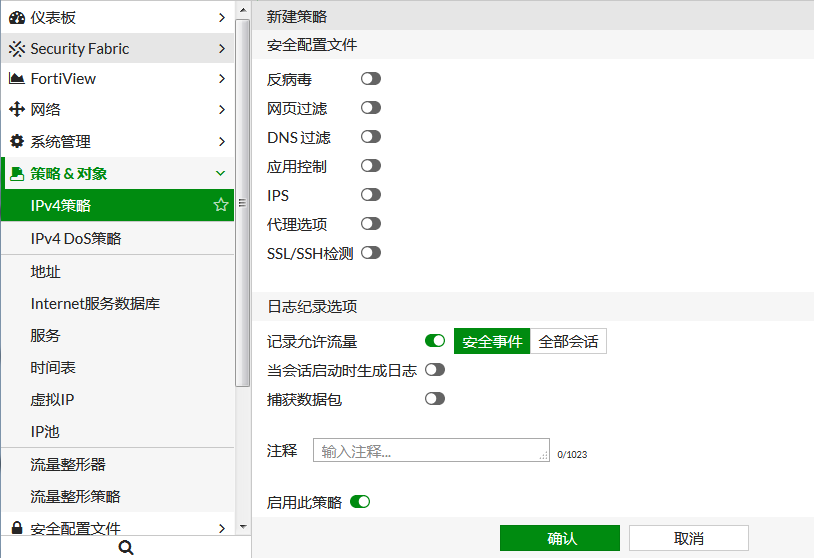Open the IPv4 DoS策略 menu item
This screenshot has width=814, height=558.
point(118,238)
